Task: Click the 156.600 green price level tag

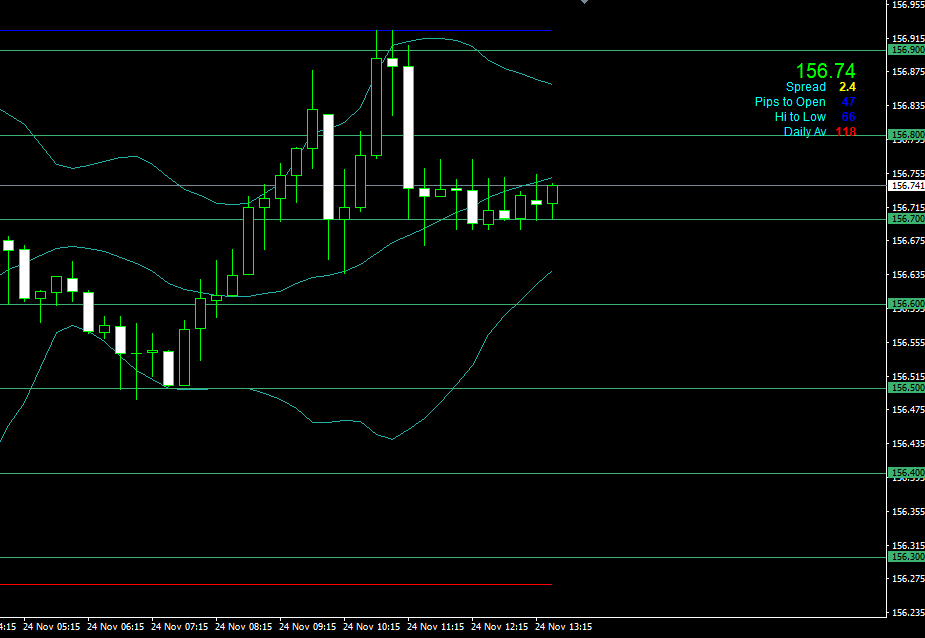Action: [x=907, y=304]
